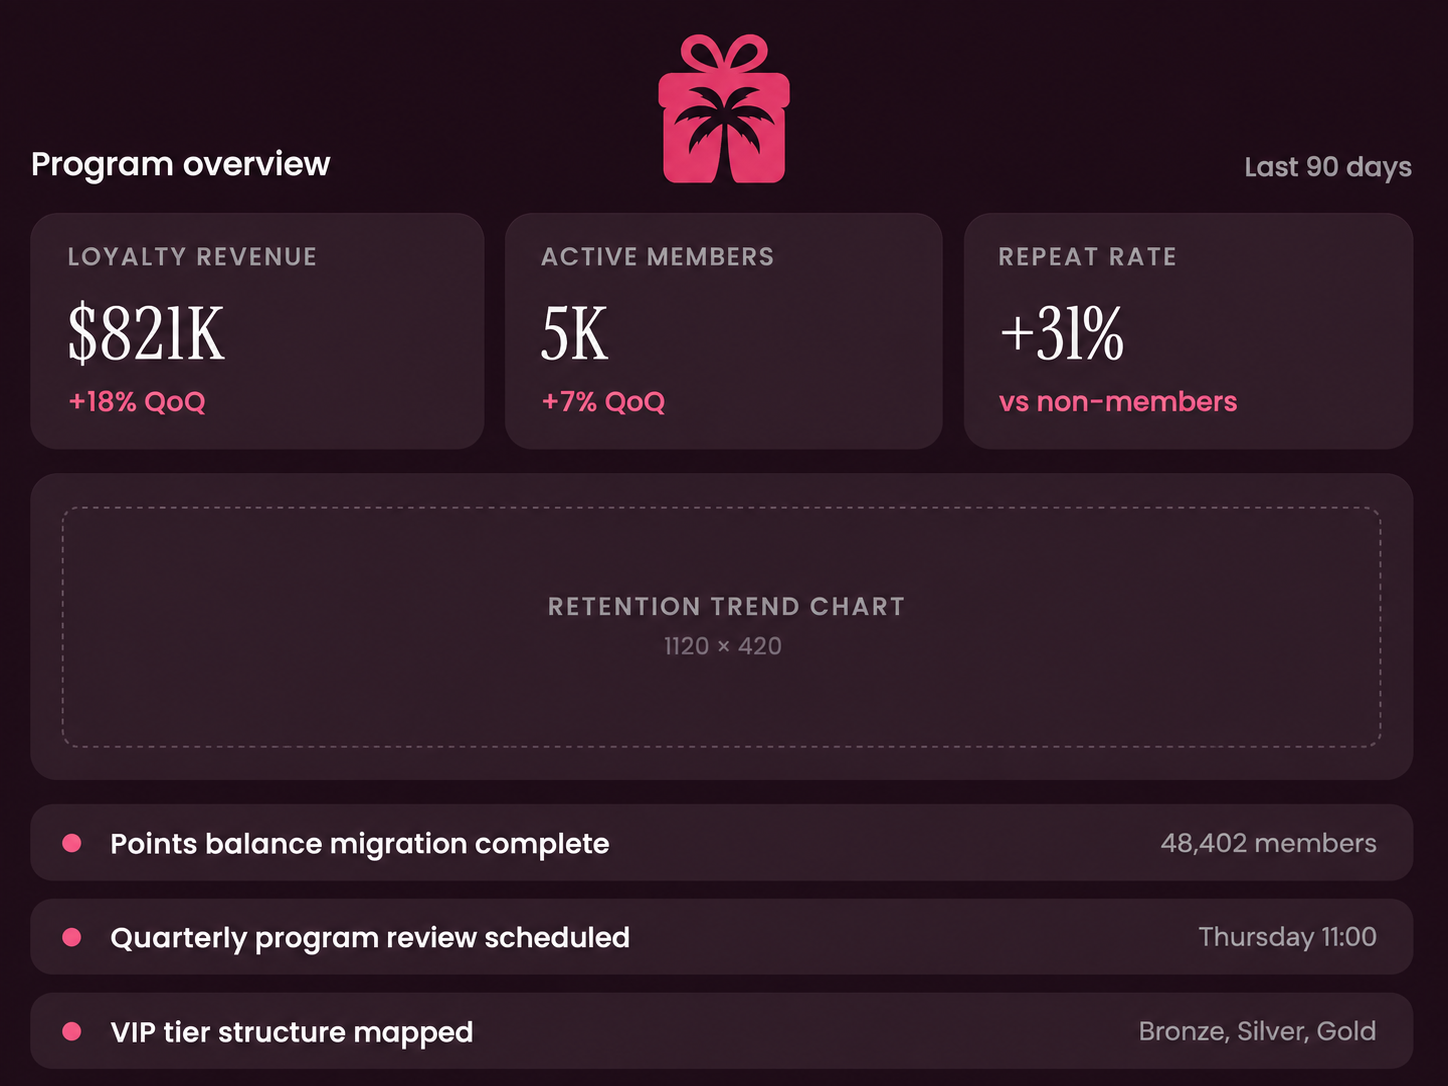Viewport: 1448px width, 1086px height.
Task: Click the Program overview heading
Action: click(180, 164)
